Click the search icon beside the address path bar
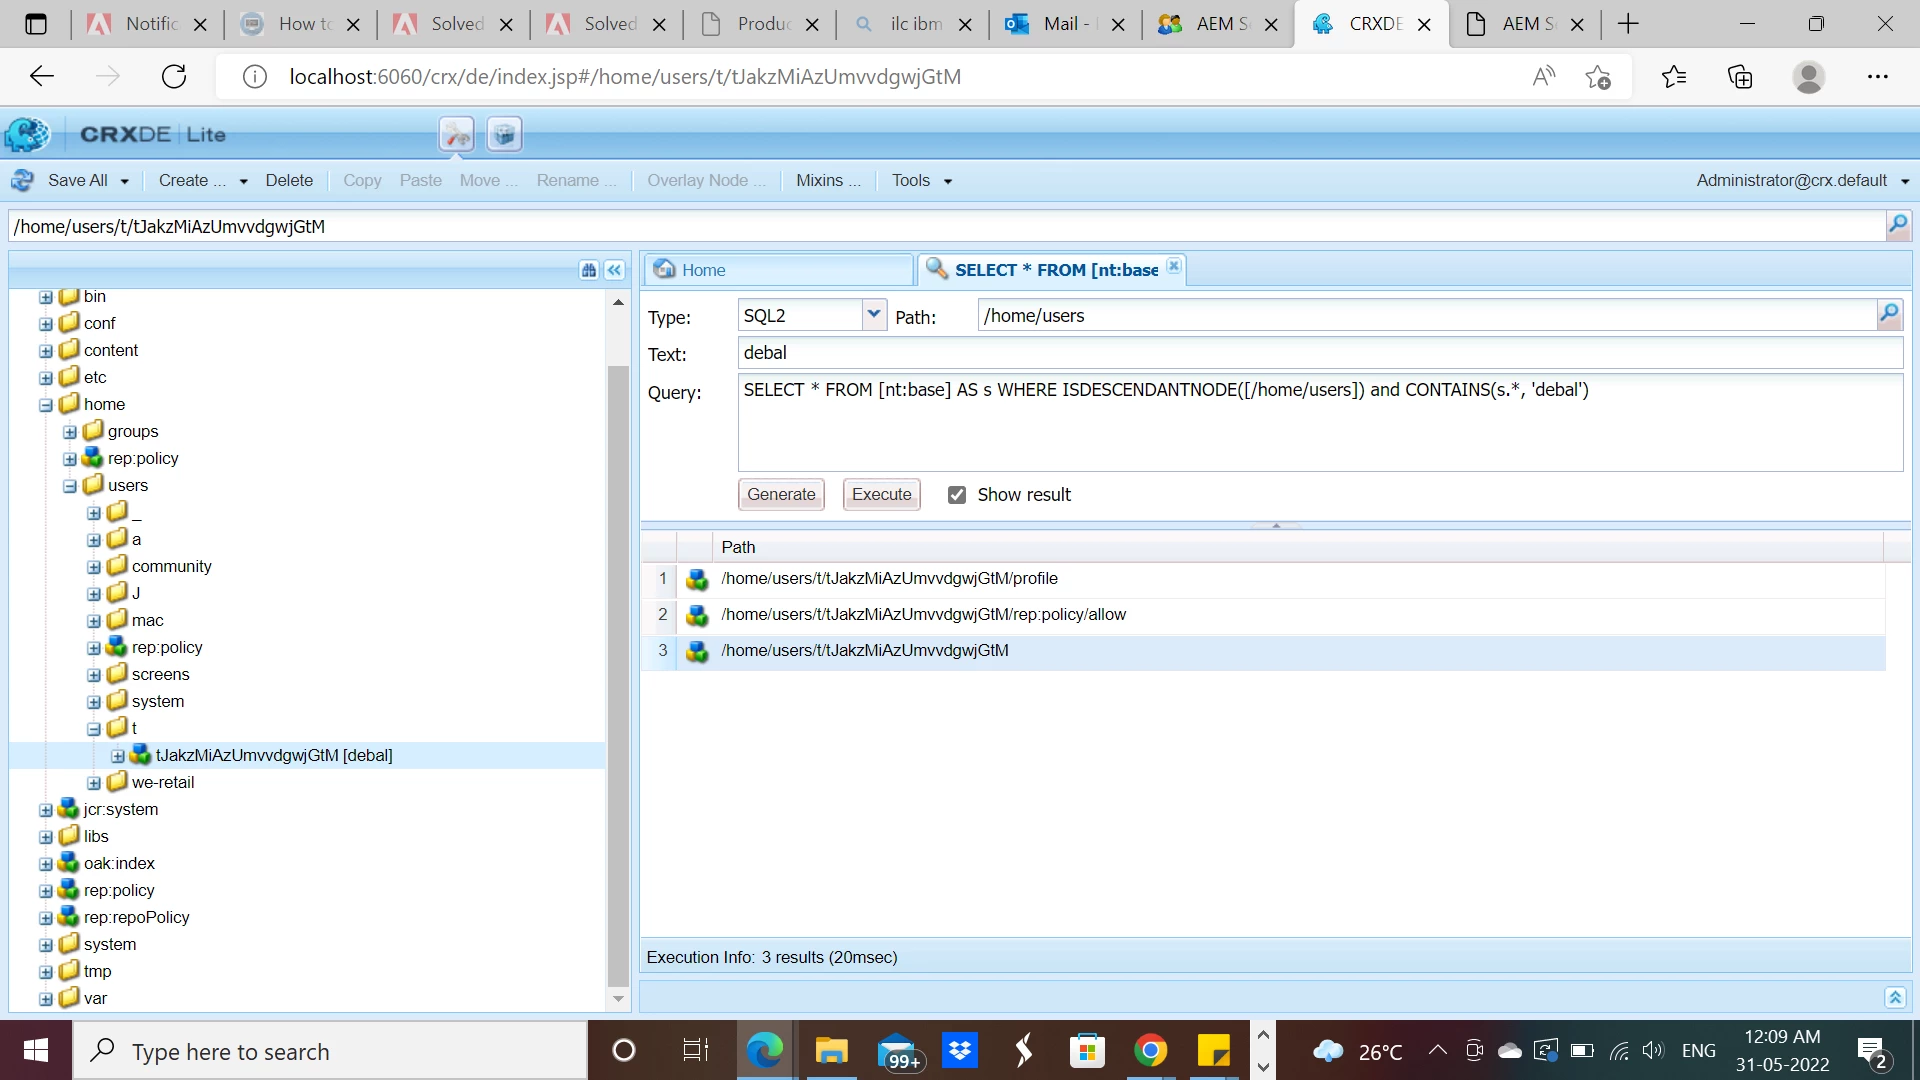 coord(1897,225)
